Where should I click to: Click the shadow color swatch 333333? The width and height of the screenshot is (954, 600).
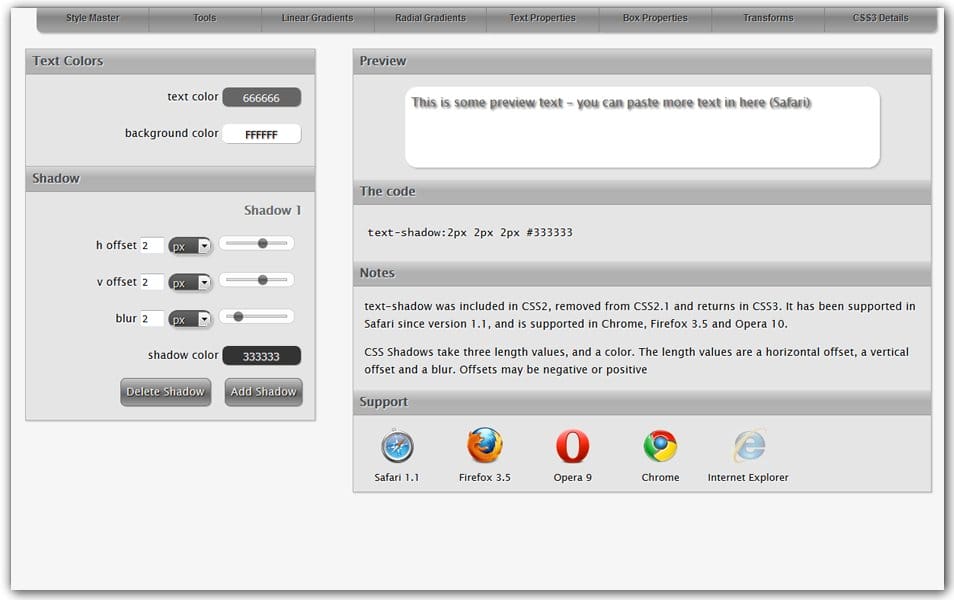(x=261, y=356)
